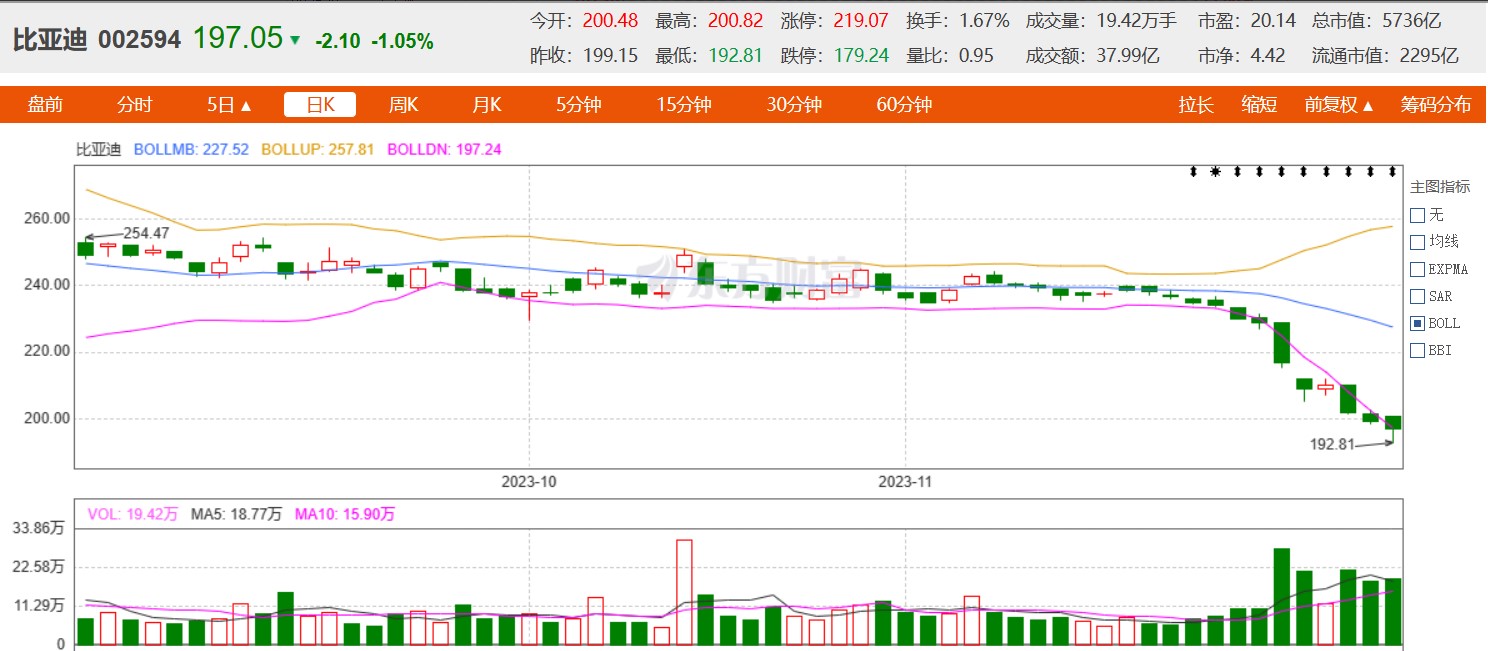Image resolution: width=1488 pixels, height=651 pixels.
Task: Toggle the EXPMA indicator checkbox
Action: tap(1417, 269)
